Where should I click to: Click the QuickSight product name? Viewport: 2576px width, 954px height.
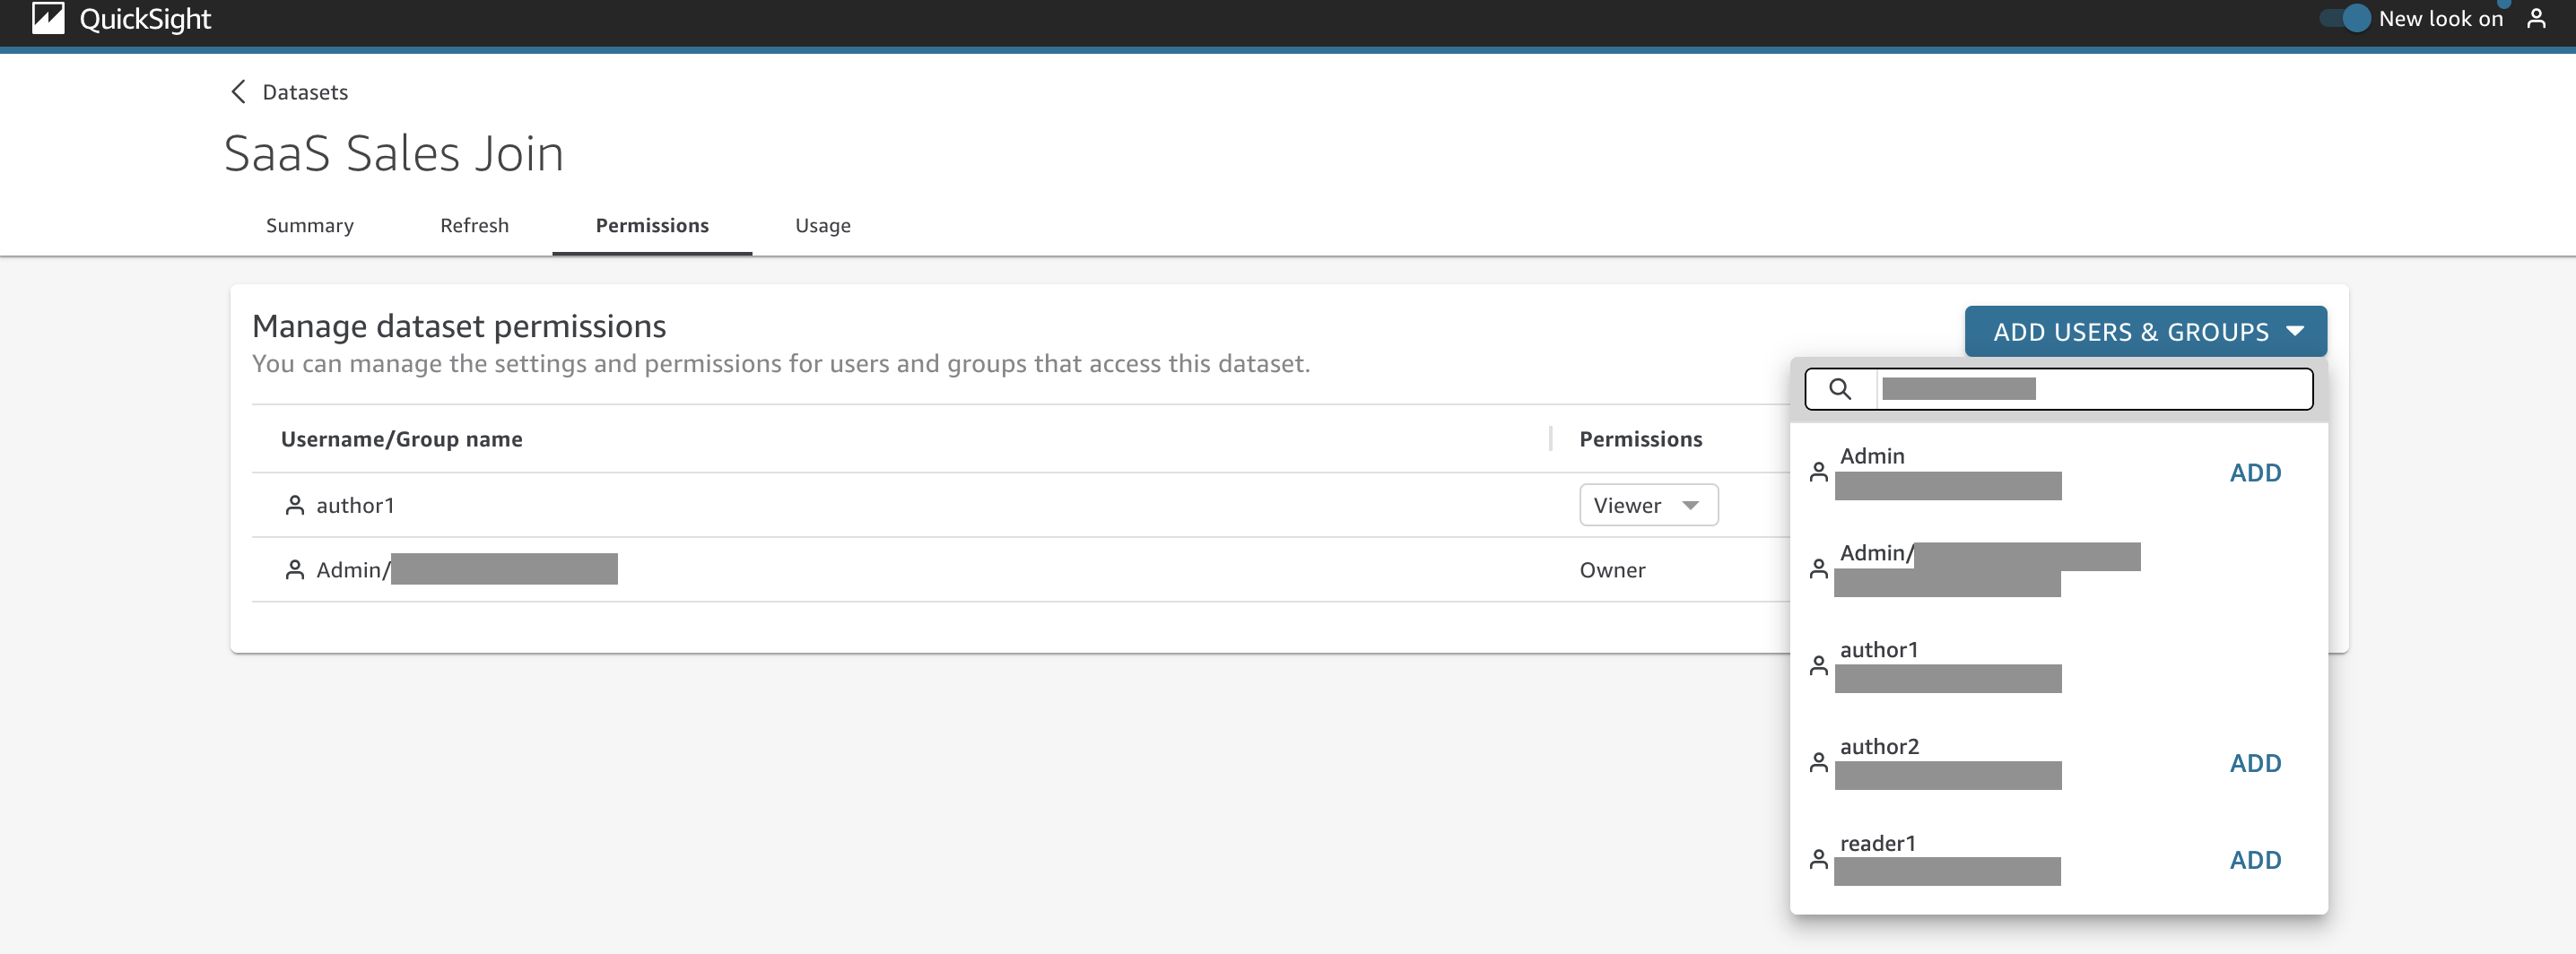[x=145, y=19]
